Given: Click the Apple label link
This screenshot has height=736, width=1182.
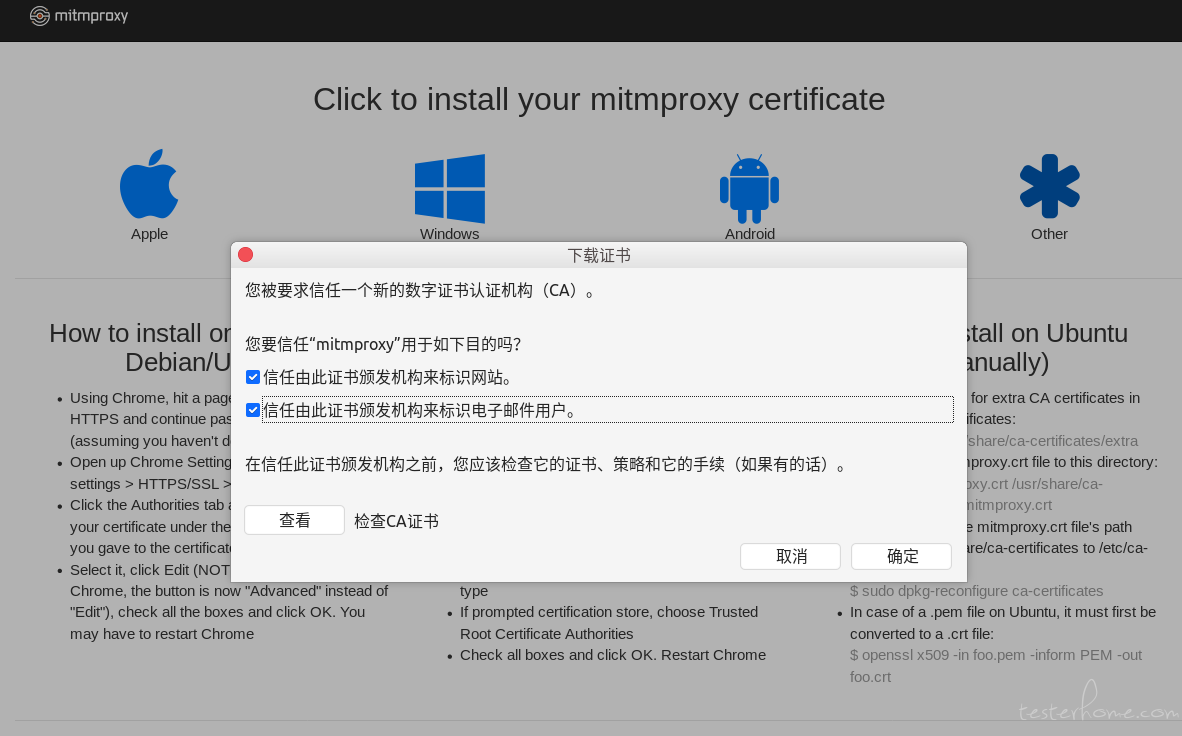Looking at the screenshot, I should tap(149, 234).
